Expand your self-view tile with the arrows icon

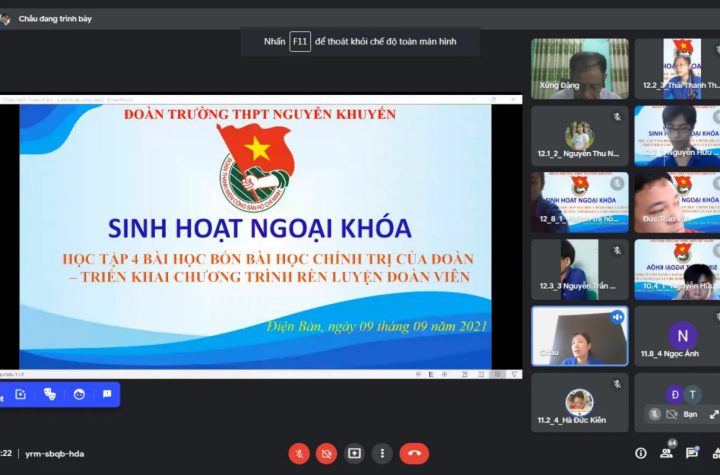pos(714,414)
